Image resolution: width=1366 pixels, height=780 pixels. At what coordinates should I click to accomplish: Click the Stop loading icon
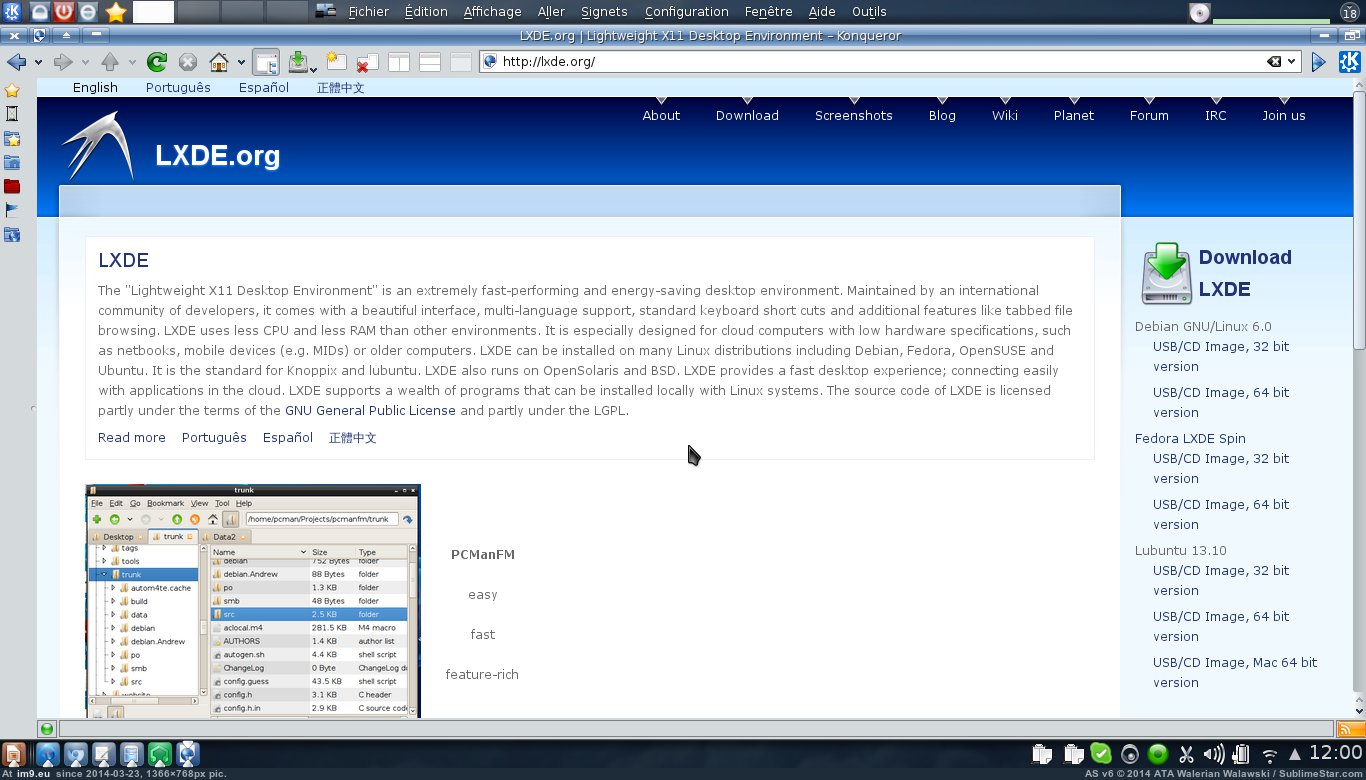[x=187, y=62]
